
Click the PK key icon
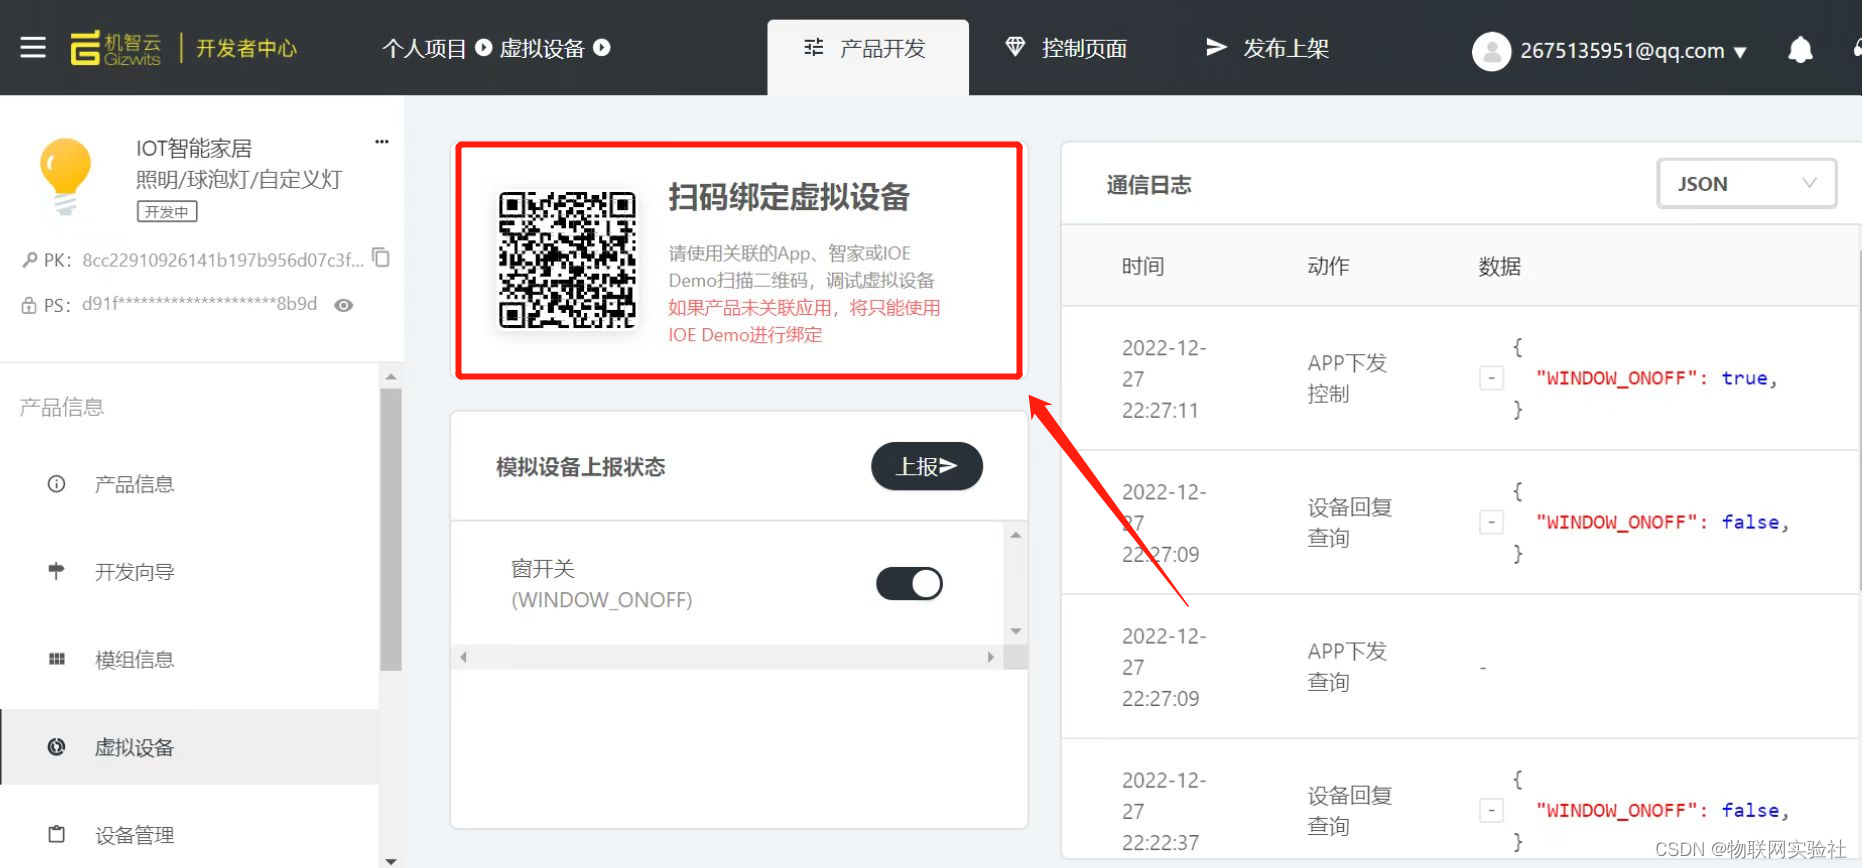point(30,260)
